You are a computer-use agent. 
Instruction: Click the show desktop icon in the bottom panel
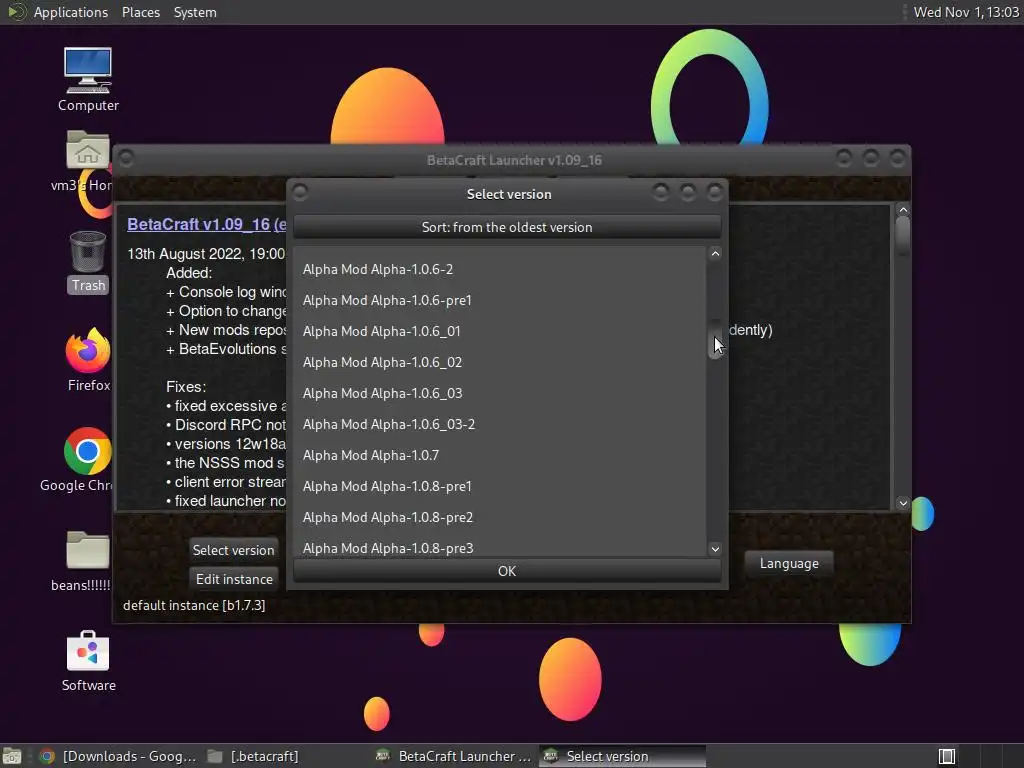pos(12,756)
